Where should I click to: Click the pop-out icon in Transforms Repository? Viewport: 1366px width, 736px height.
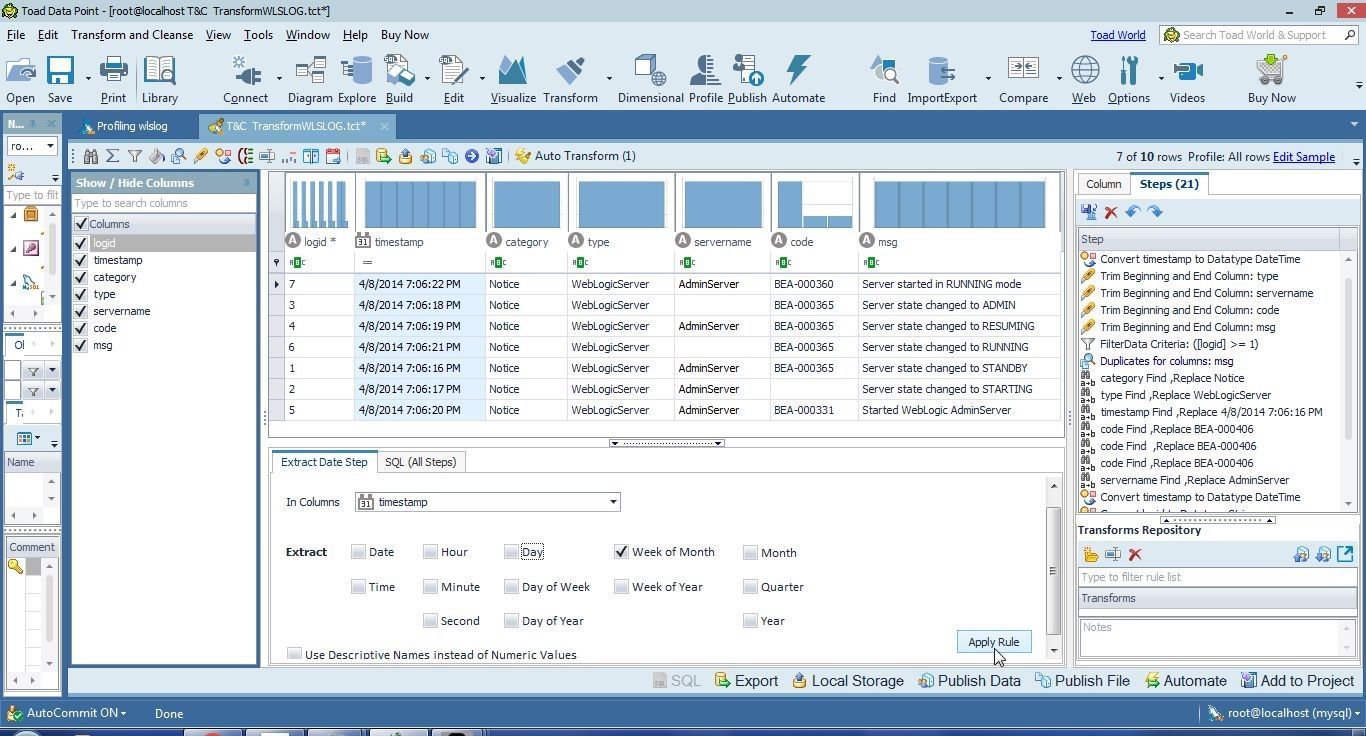1345,554
